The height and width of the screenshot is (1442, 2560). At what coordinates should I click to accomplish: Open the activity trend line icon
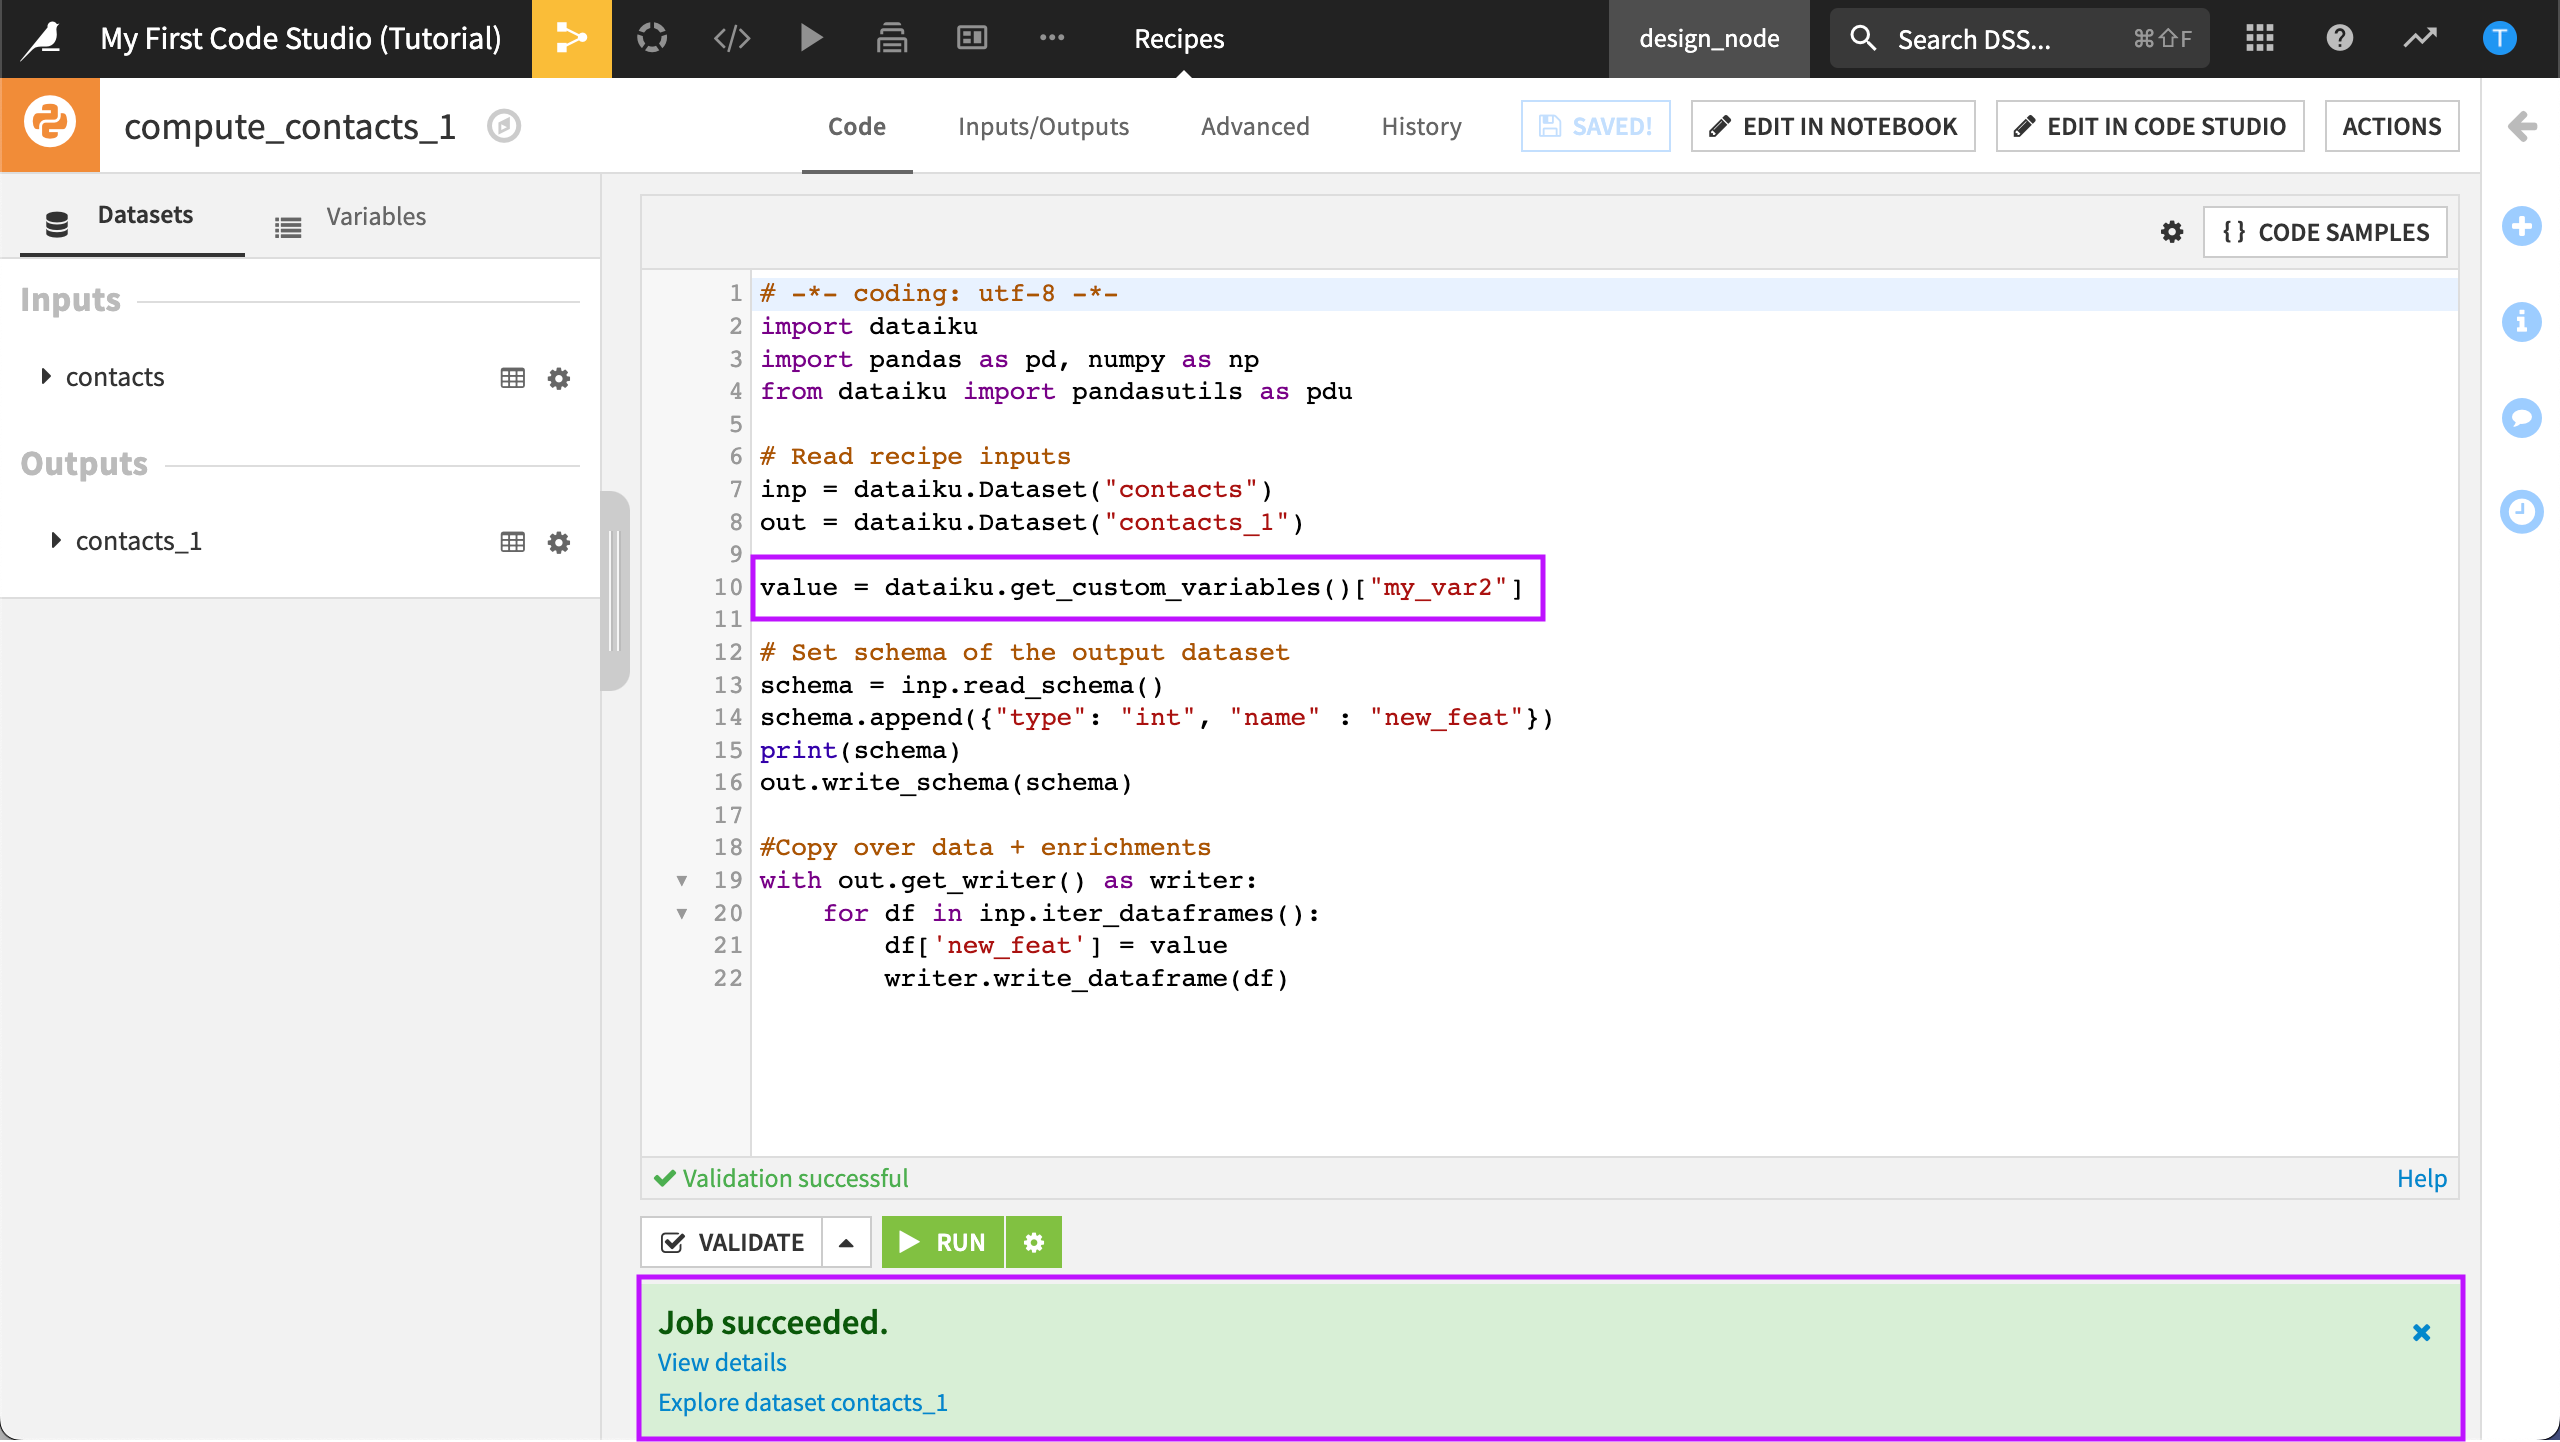pyautogui.click(x=2420, y=39)
